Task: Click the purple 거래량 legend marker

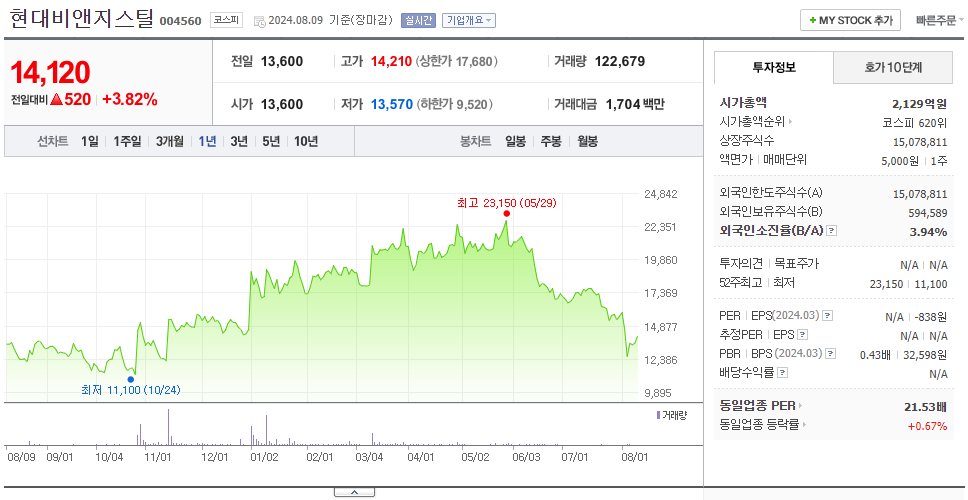Action: click(x=658, y=415)
